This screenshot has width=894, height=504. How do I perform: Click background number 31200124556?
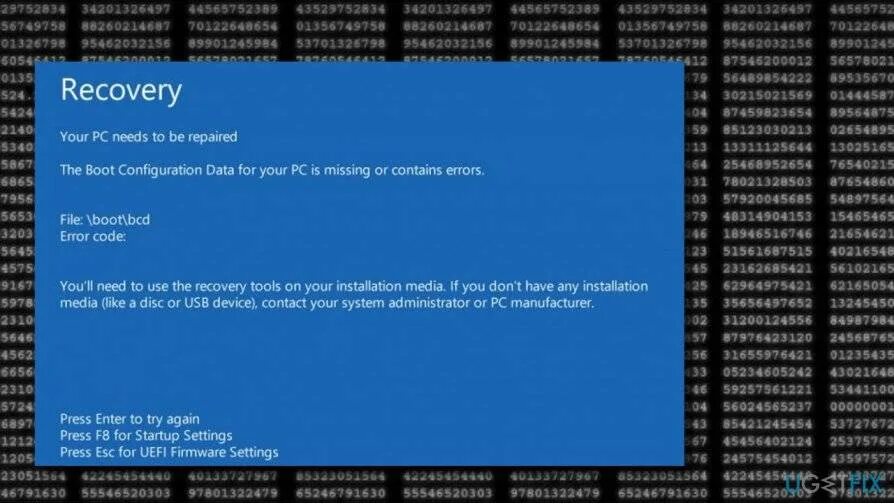click(x=767, y=320)
